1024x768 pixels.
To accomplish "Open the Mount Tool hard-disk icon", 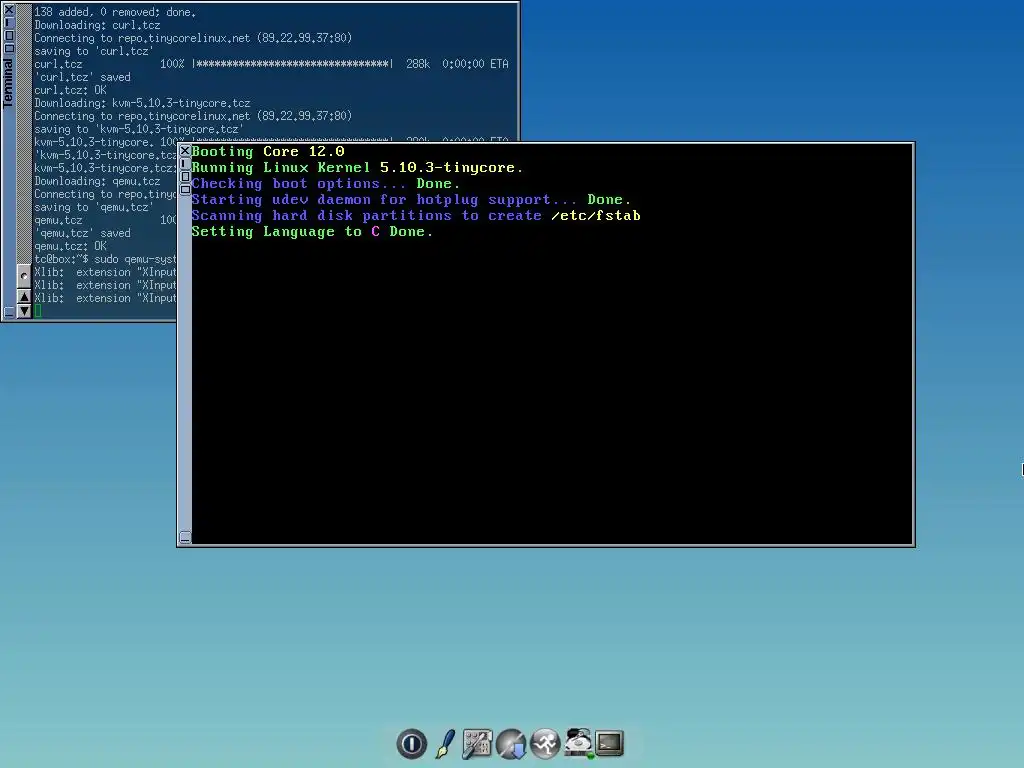I will pos(578,743).
